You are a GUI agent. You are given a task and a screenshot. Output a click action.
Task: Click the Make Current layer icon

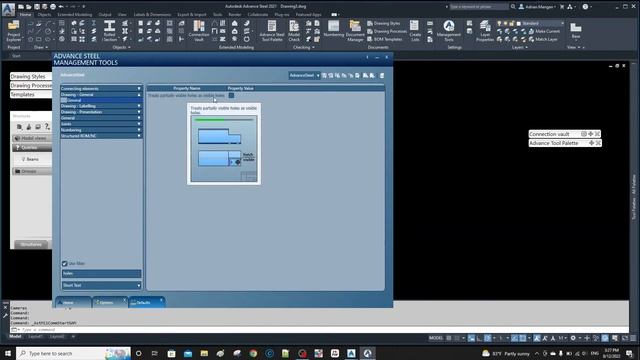pos(531,31)
